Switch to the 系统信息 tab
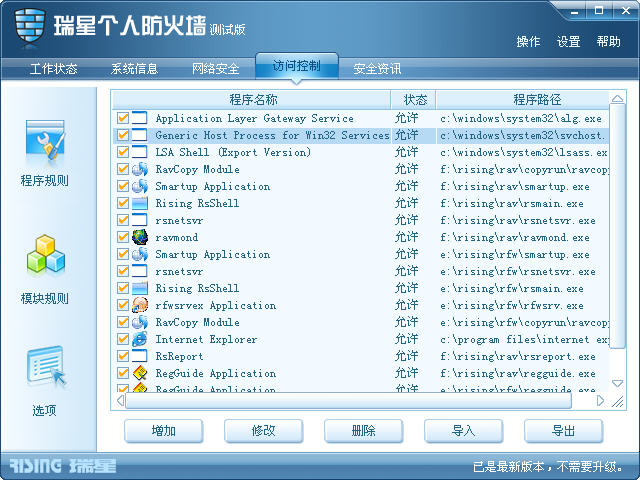 coord(134,69)
